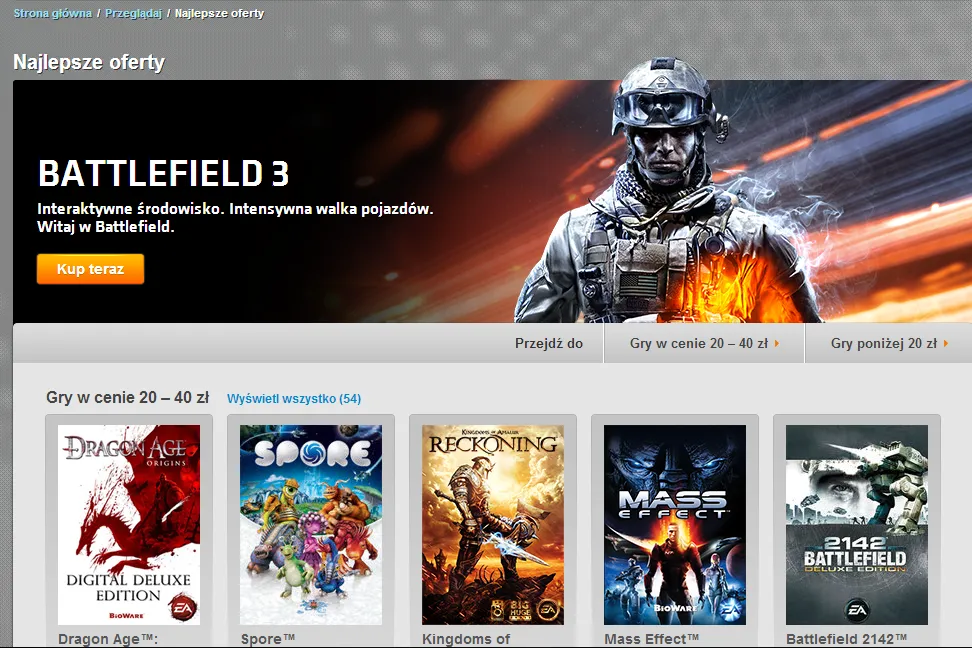The width and height of the screenshot is (972, 648).
Task: Open Dragon Age Origins cover thumbnail
Action: pos(129,525)
